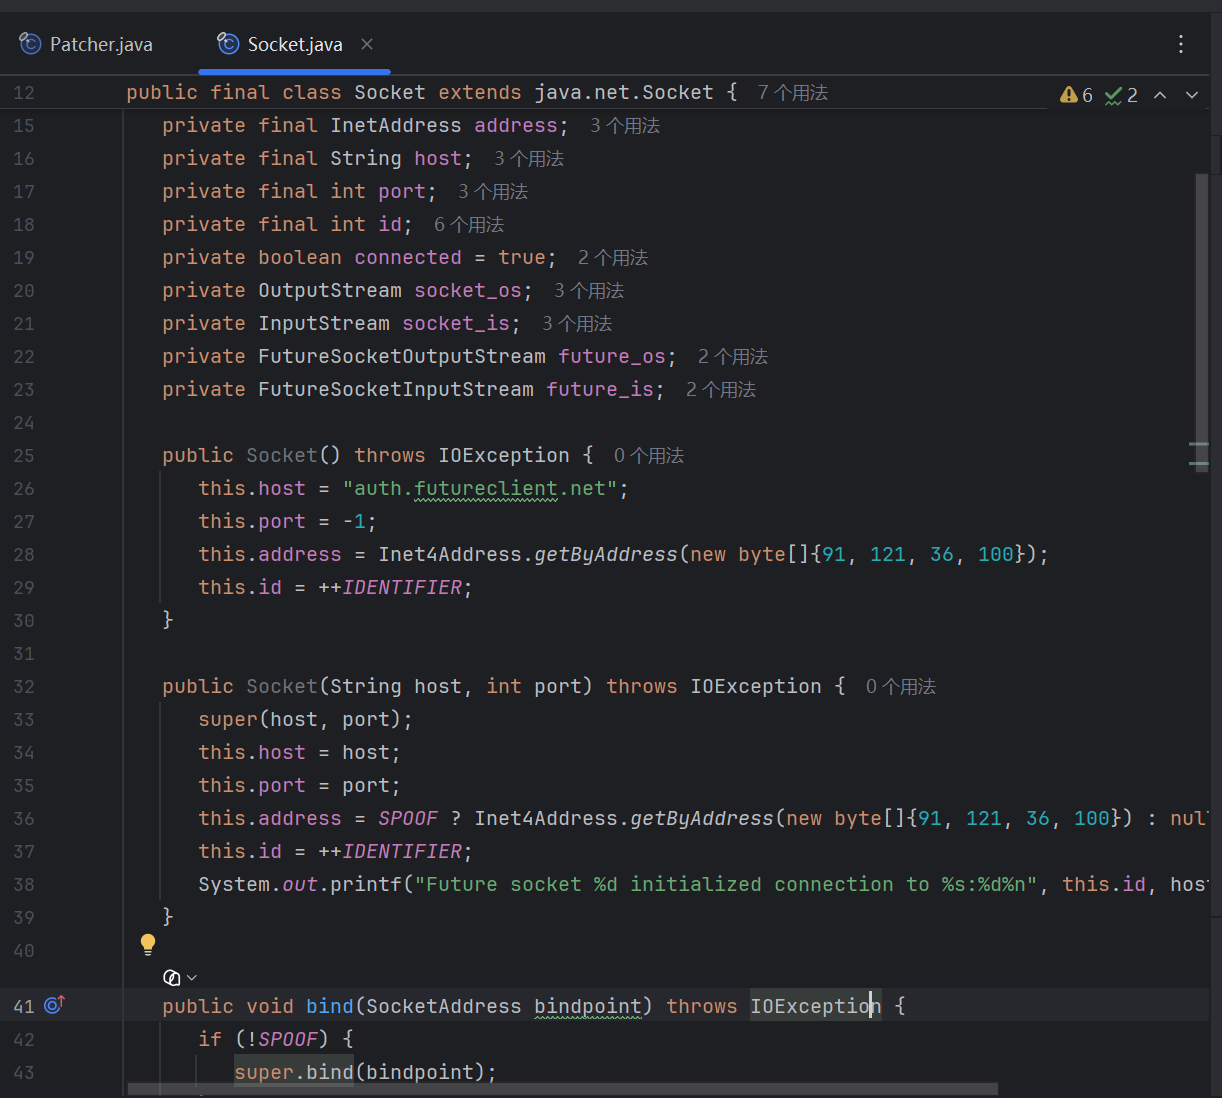Image resolution: width=1222 pixels, height=1098 pixels.
Task: Click line number 32 in the gutter
Action: click(x=24, y=687)
